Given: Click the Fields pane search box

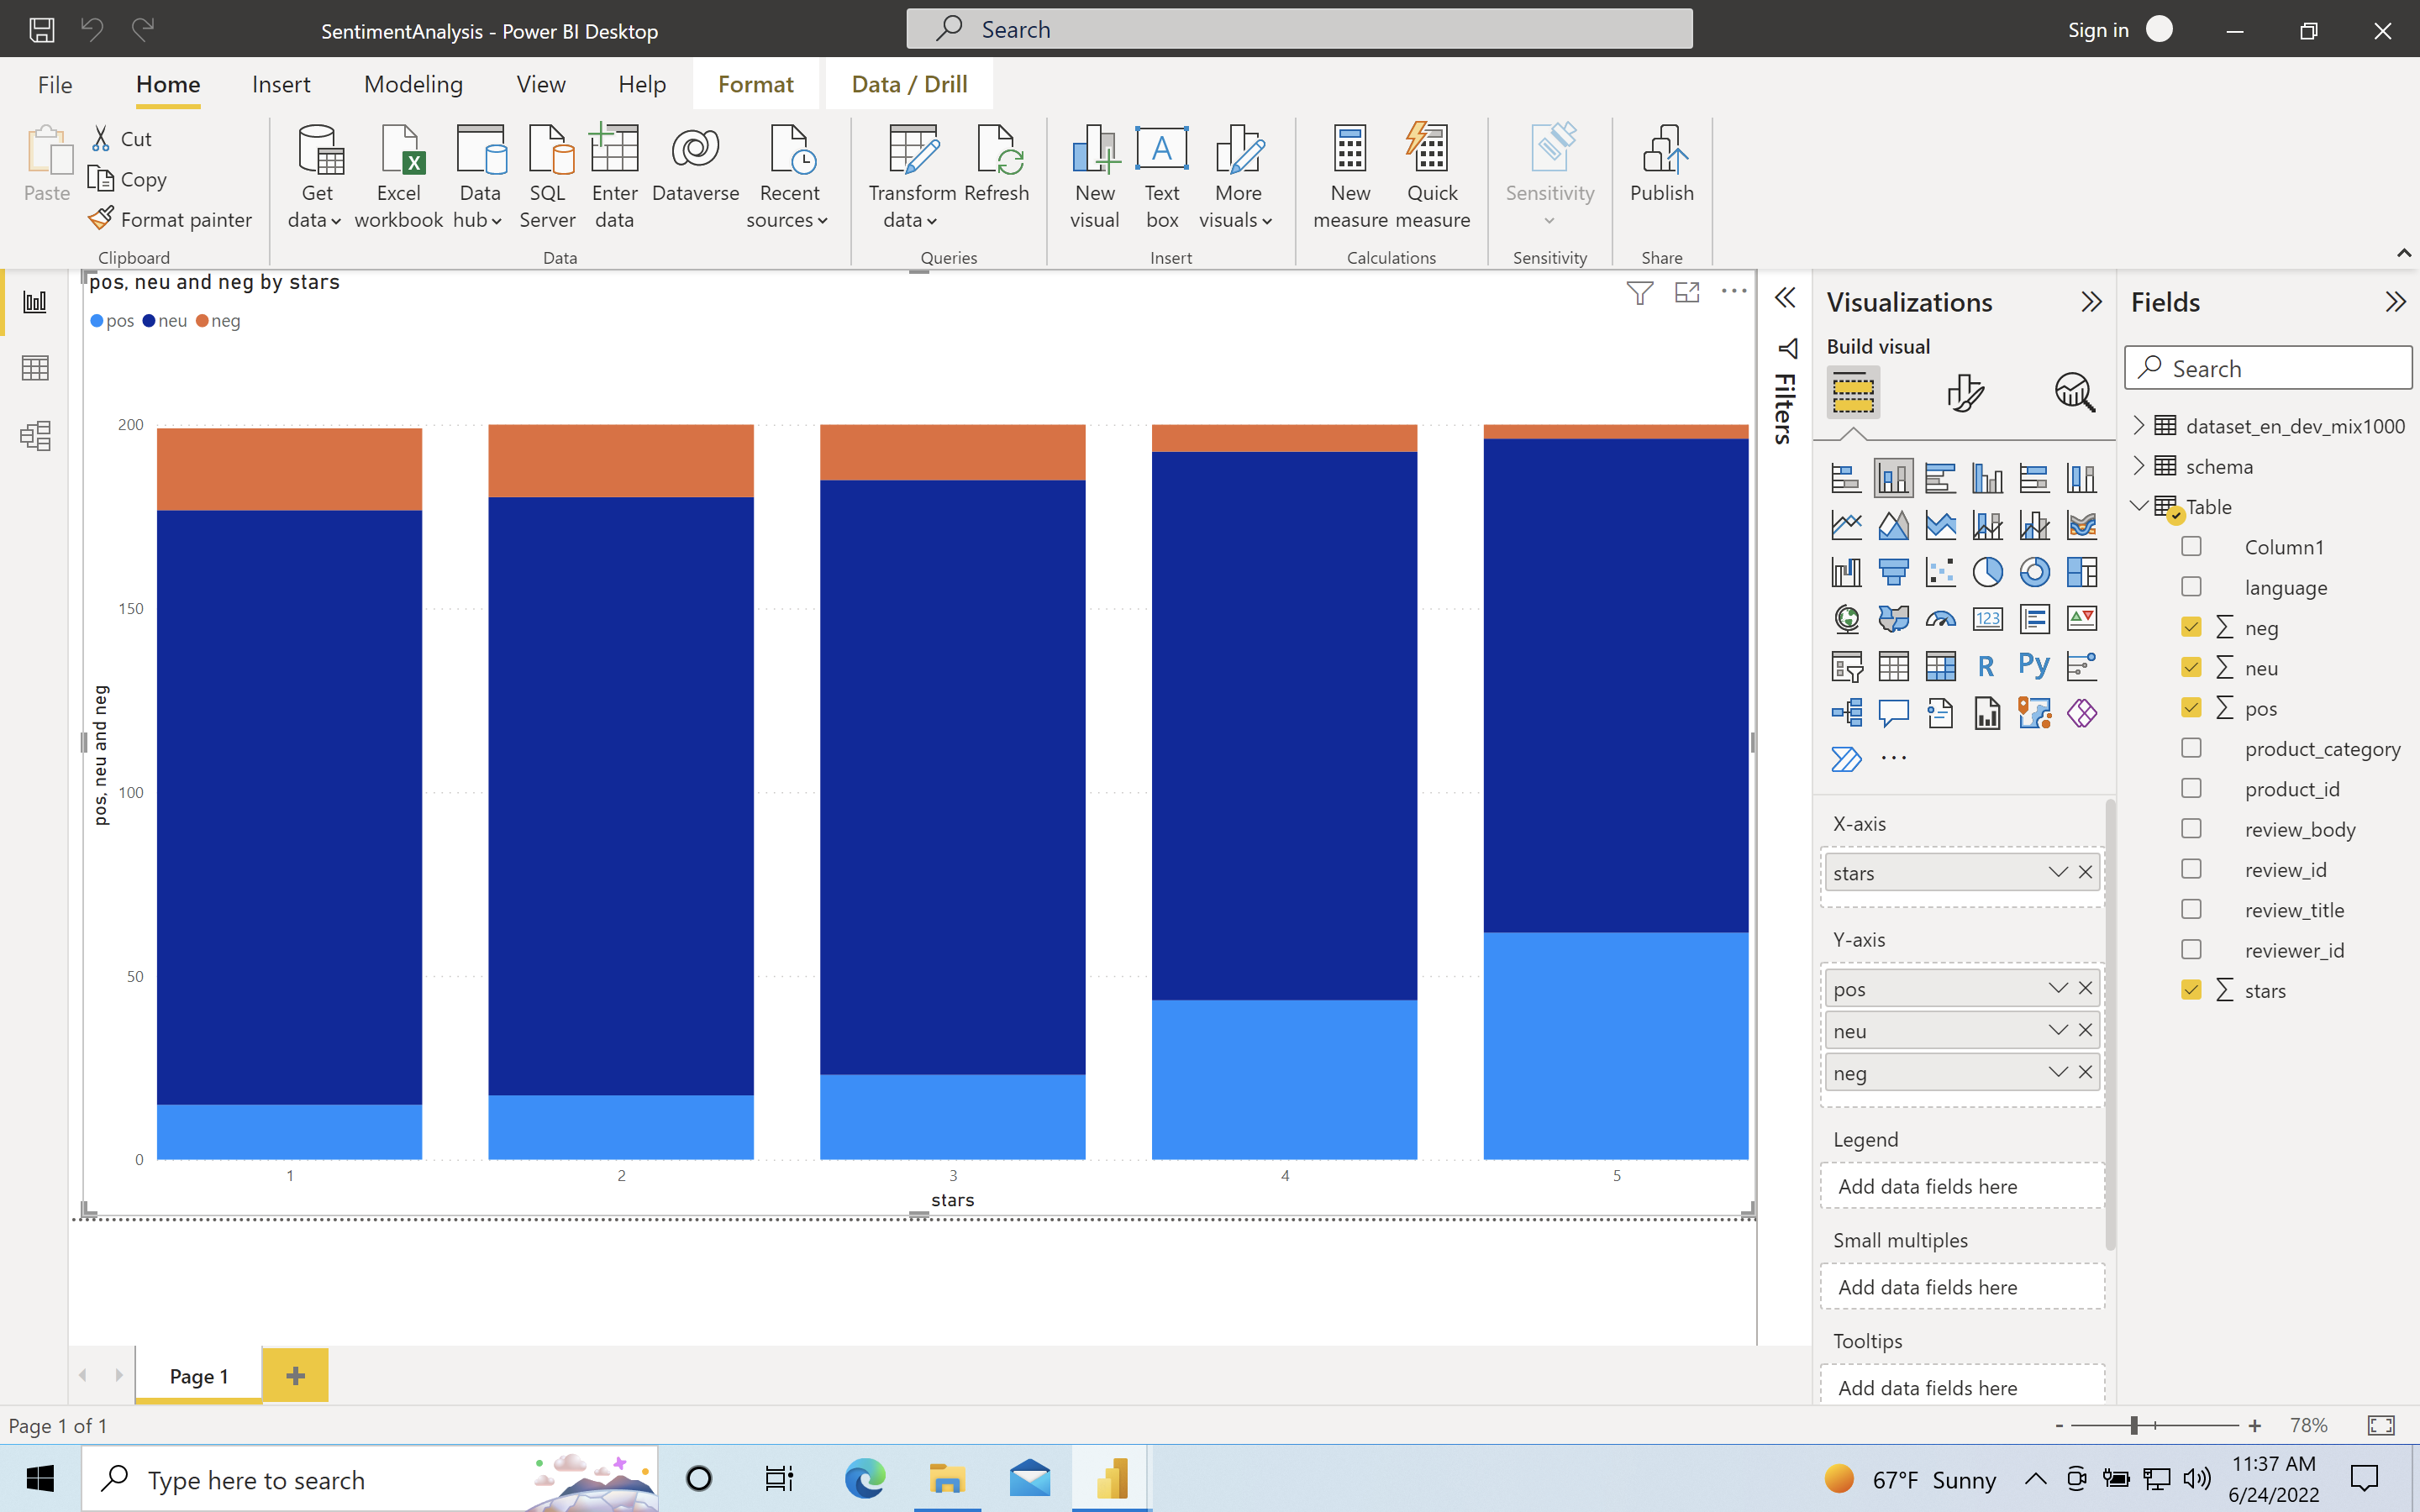Looking at the screenshot, I should [x=2280, y=368].
